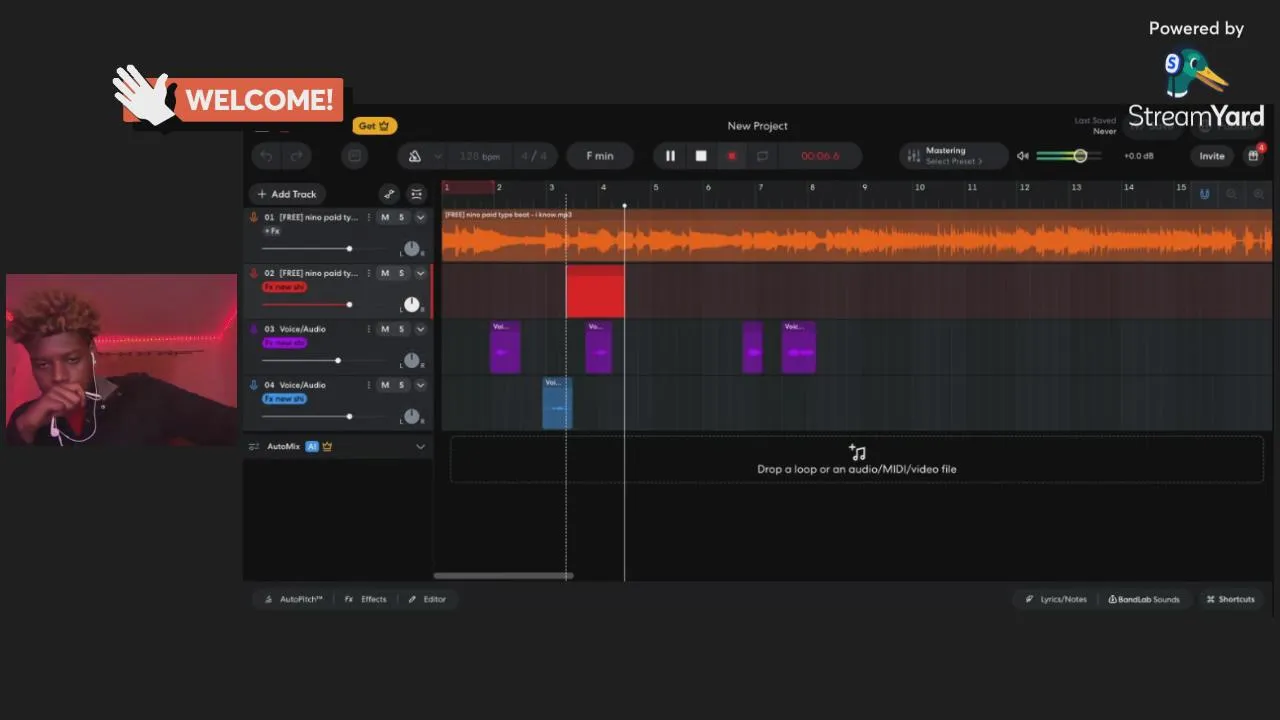The image size is (1280, 720).
Task: Solo track 03 Voice/Audio
Action: [402, 329]
